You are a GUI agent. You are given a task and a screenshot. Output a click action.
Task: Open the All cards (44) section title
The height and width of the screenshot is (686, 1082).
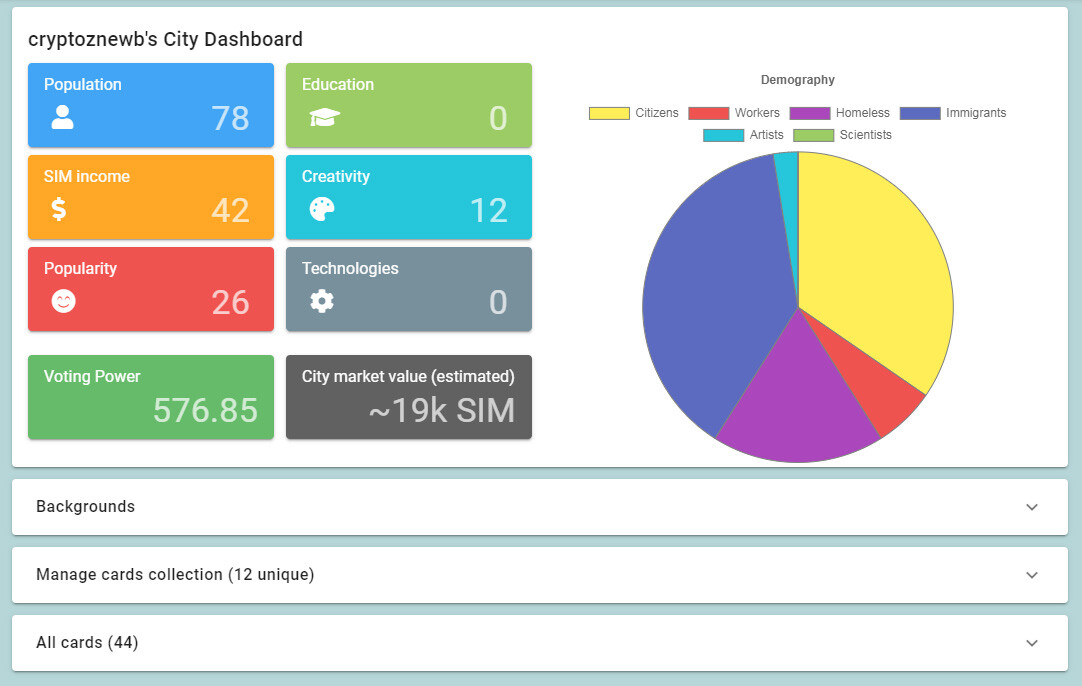tap(87, 643)
